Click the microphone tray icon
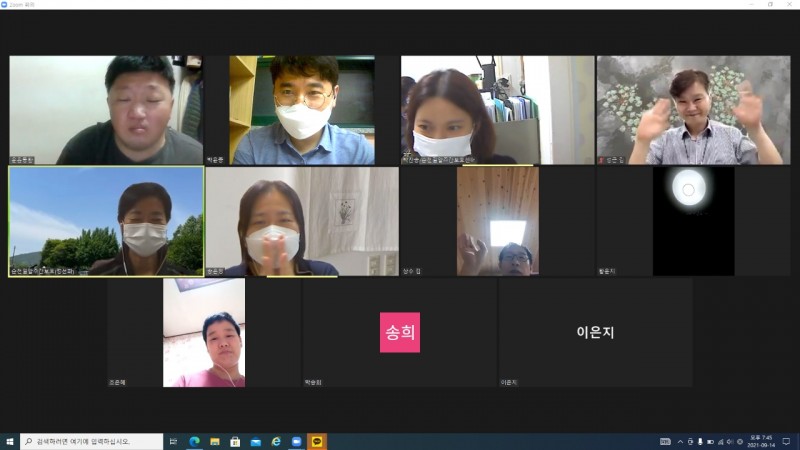800x450 pixels. point(700,442)
